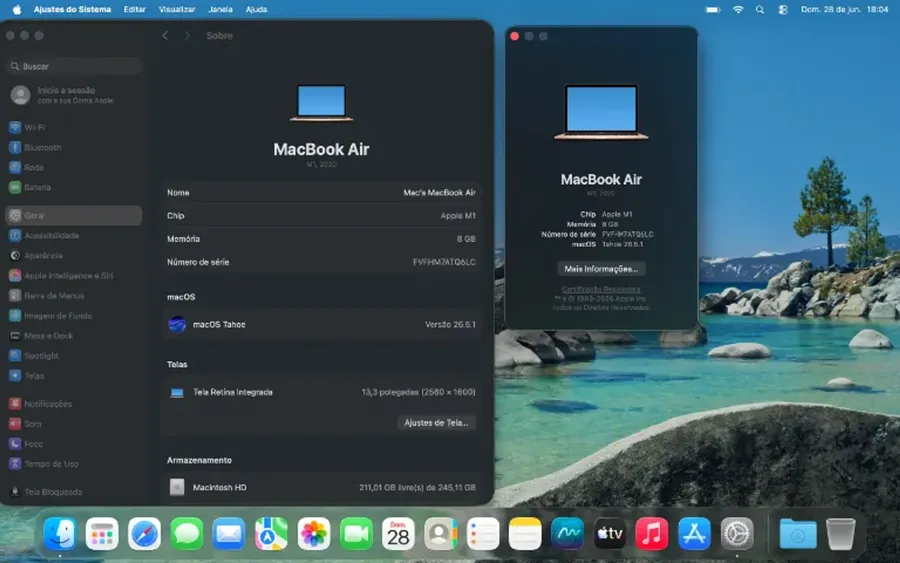Open the Ajustes do Sistema menu
900x563 pixels.
click(72, 9)
